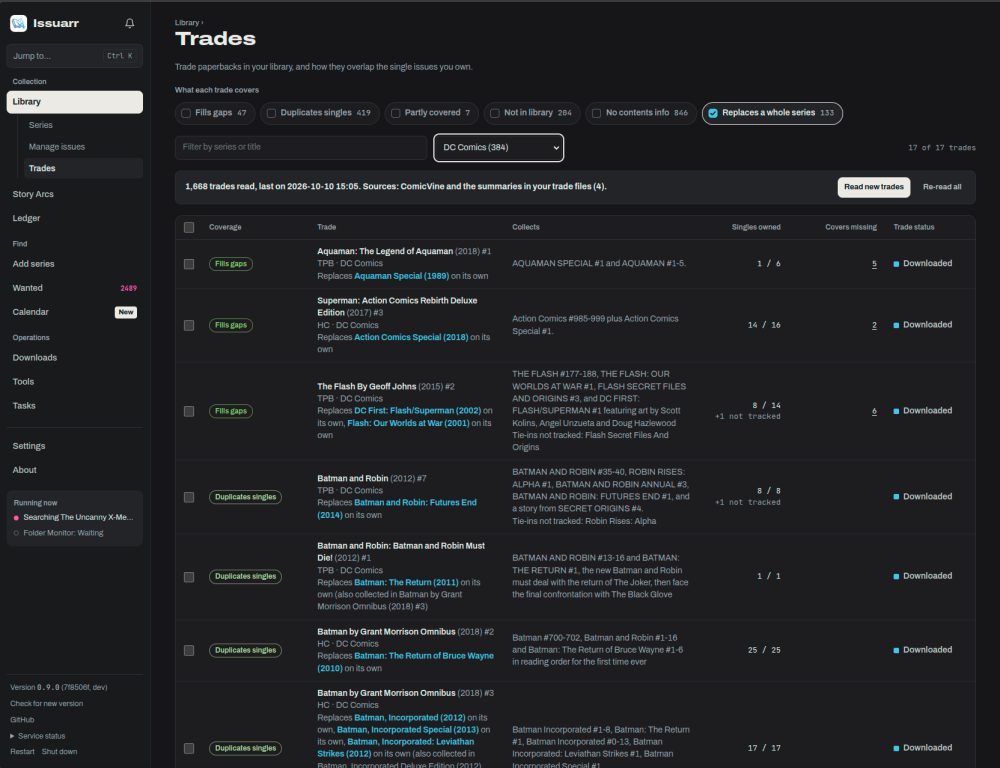Open notifications bell

[x=129, y=24]
